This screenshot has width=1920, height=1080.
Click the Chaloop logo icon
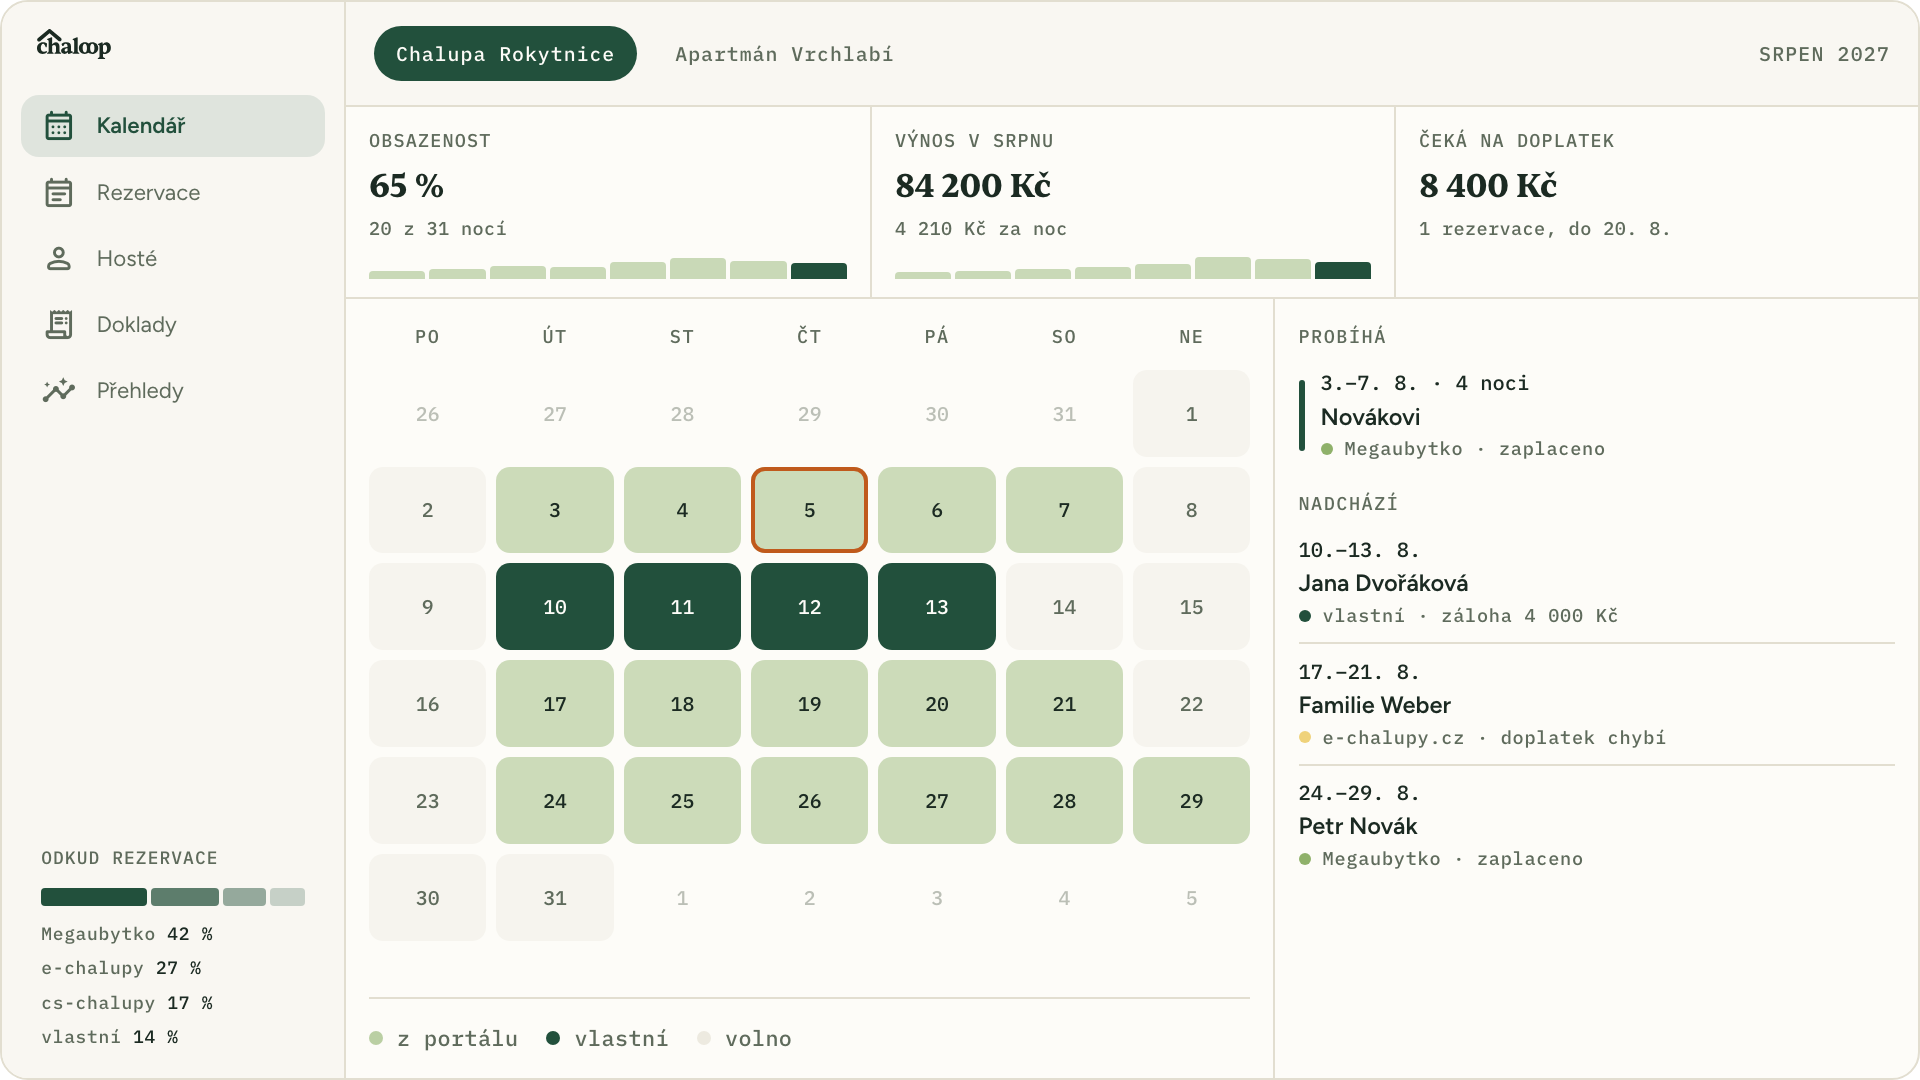pyautogui.click(x=73, y=44)
